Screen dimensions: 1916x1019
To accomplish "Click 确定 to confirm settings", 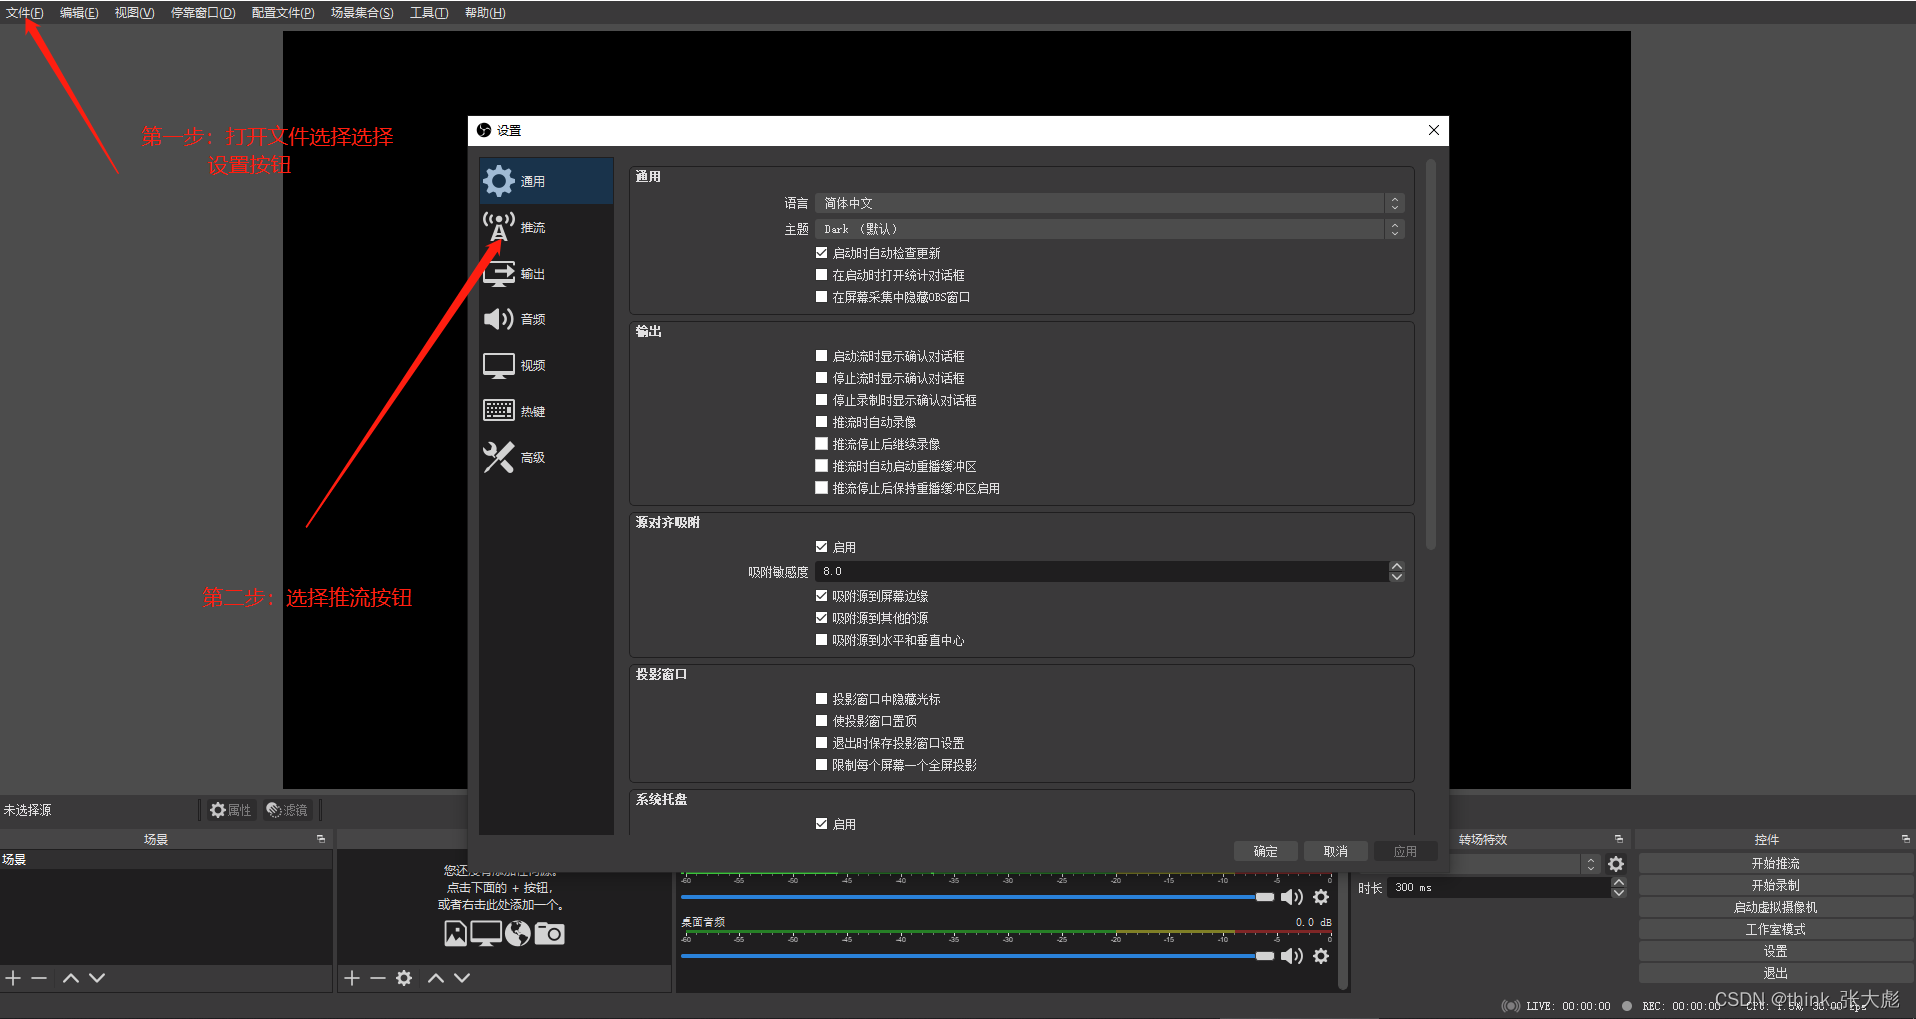I will coord(1265,851).
